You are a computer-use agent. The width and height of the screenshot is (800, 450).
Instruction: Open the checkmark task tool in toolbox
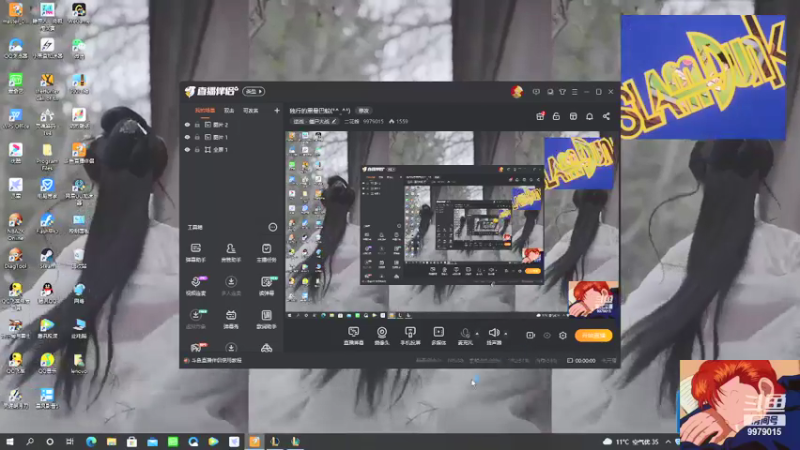coord(266,252)
